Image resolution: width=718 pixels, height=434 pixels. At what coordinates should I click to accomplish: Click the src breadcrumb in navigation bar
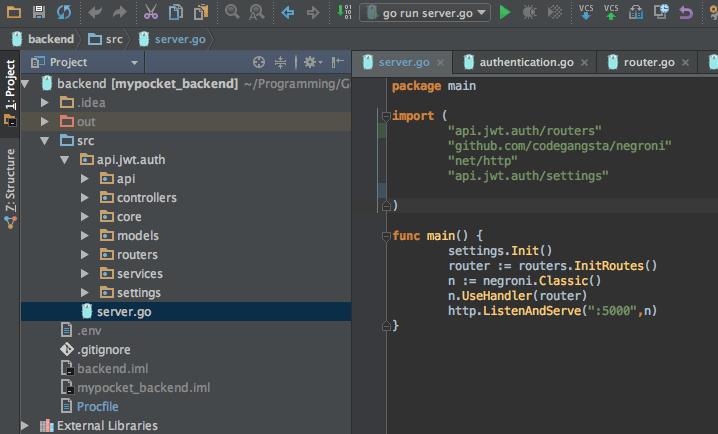113,39
